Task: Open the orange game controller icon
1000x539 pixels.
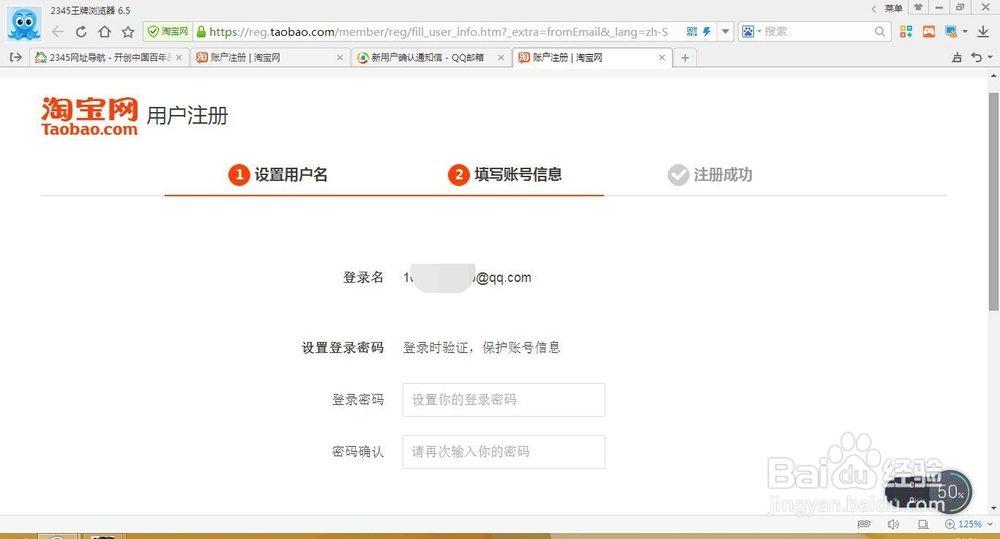Action: (929, 31)
